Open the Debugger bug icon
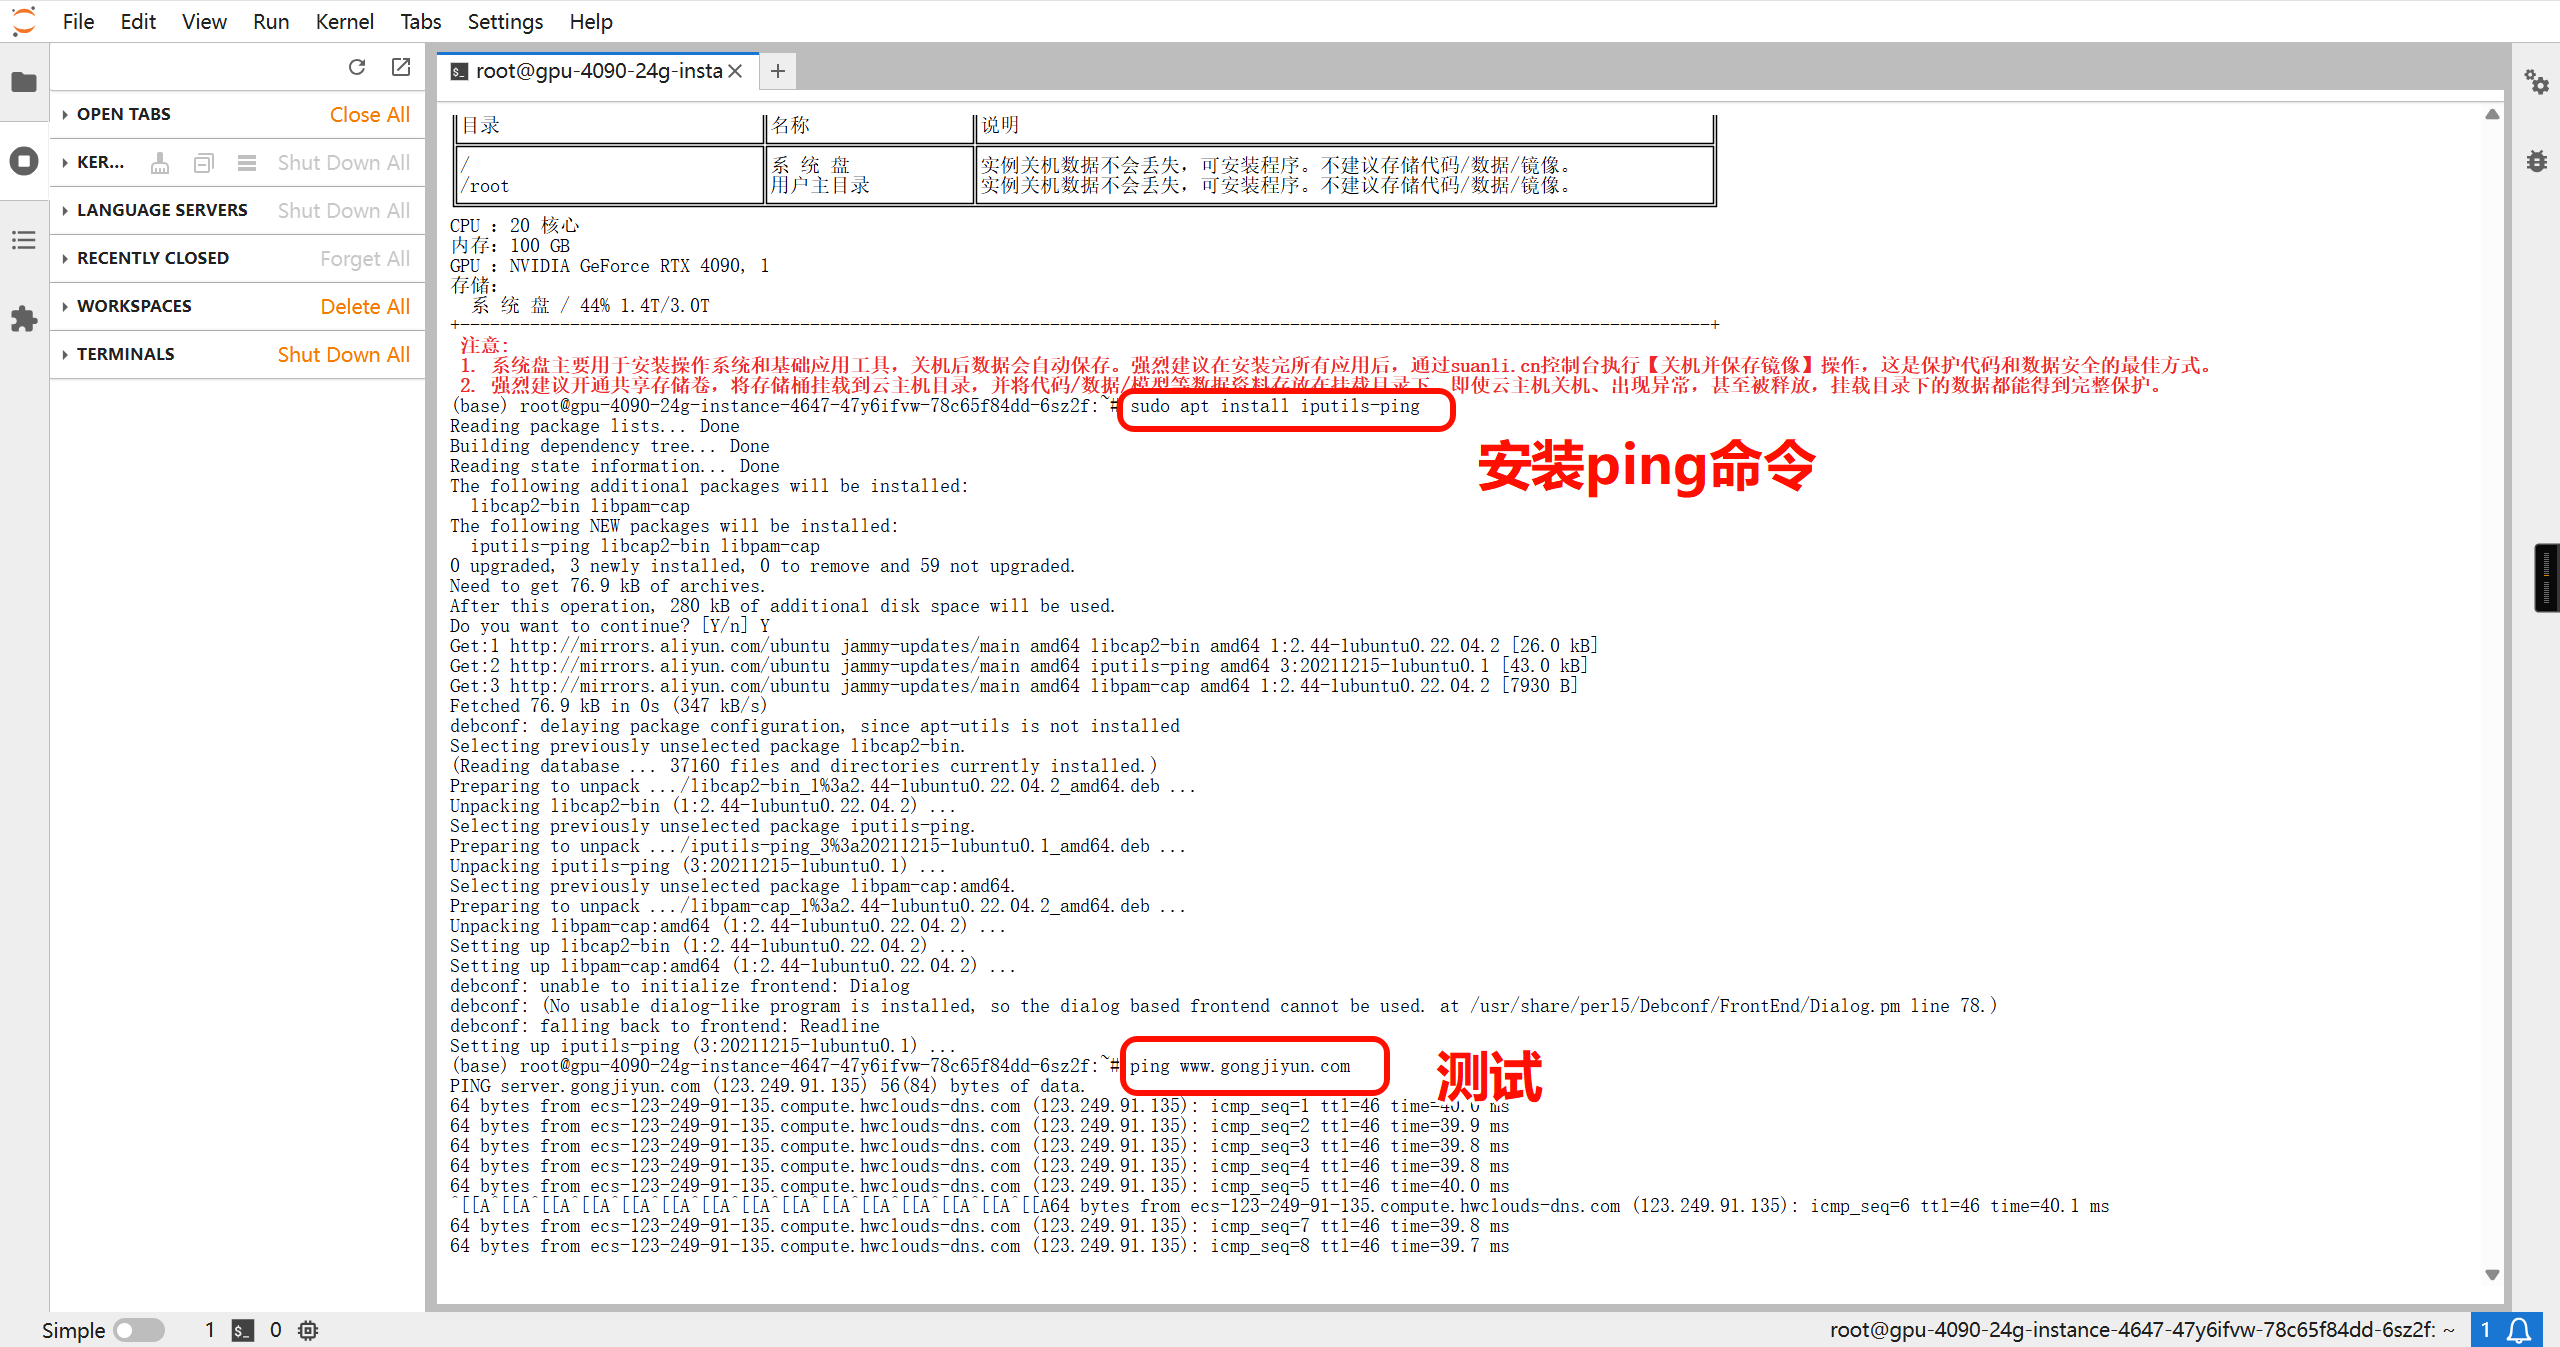The image size is (2560, 1347). tap(2536, 161)
